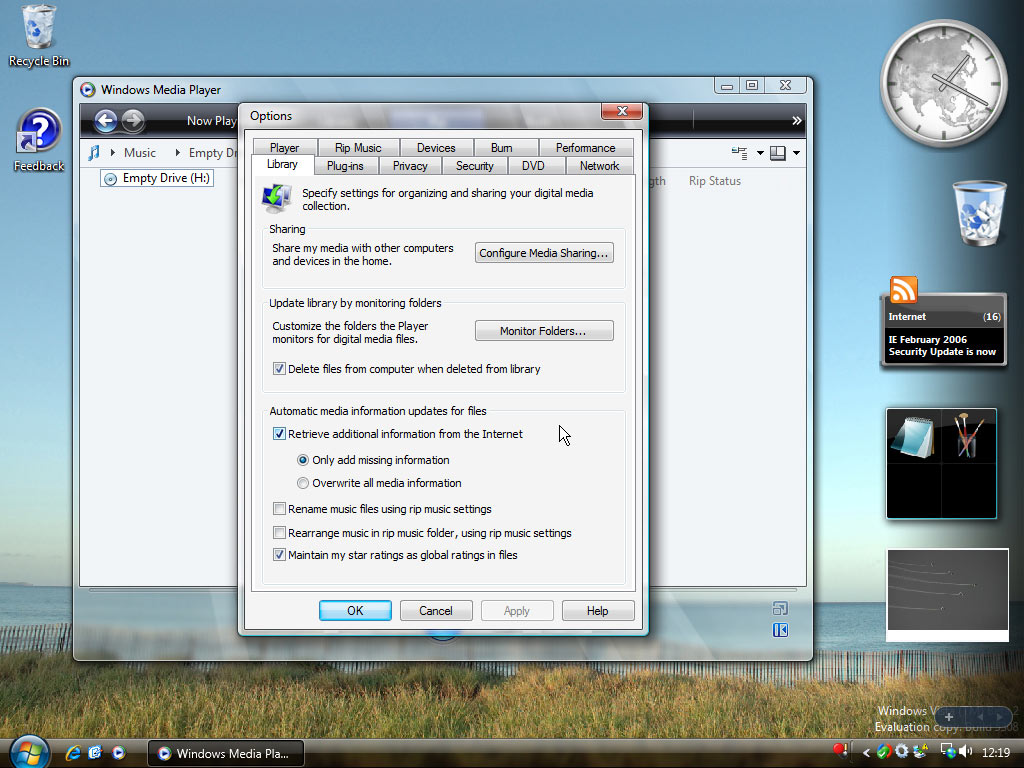Switch to the Burn tab
The height and width of the screenshot is (768, 1024).
pos(502,148)
